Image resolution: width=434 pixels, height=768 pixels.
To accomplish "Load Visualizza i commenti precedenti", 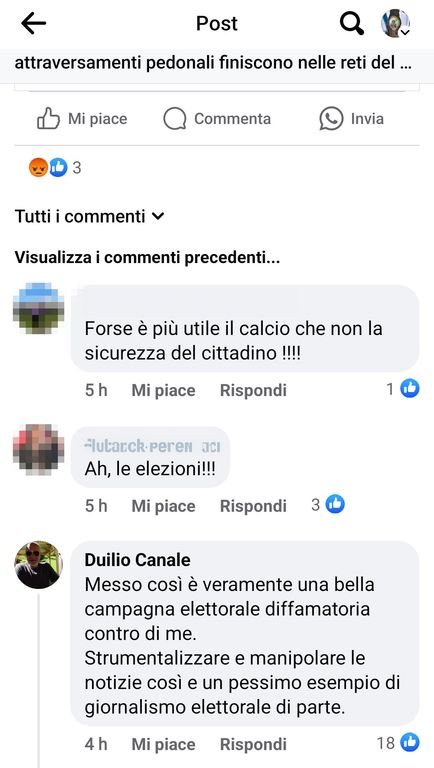I will click(x=147, y=258).
